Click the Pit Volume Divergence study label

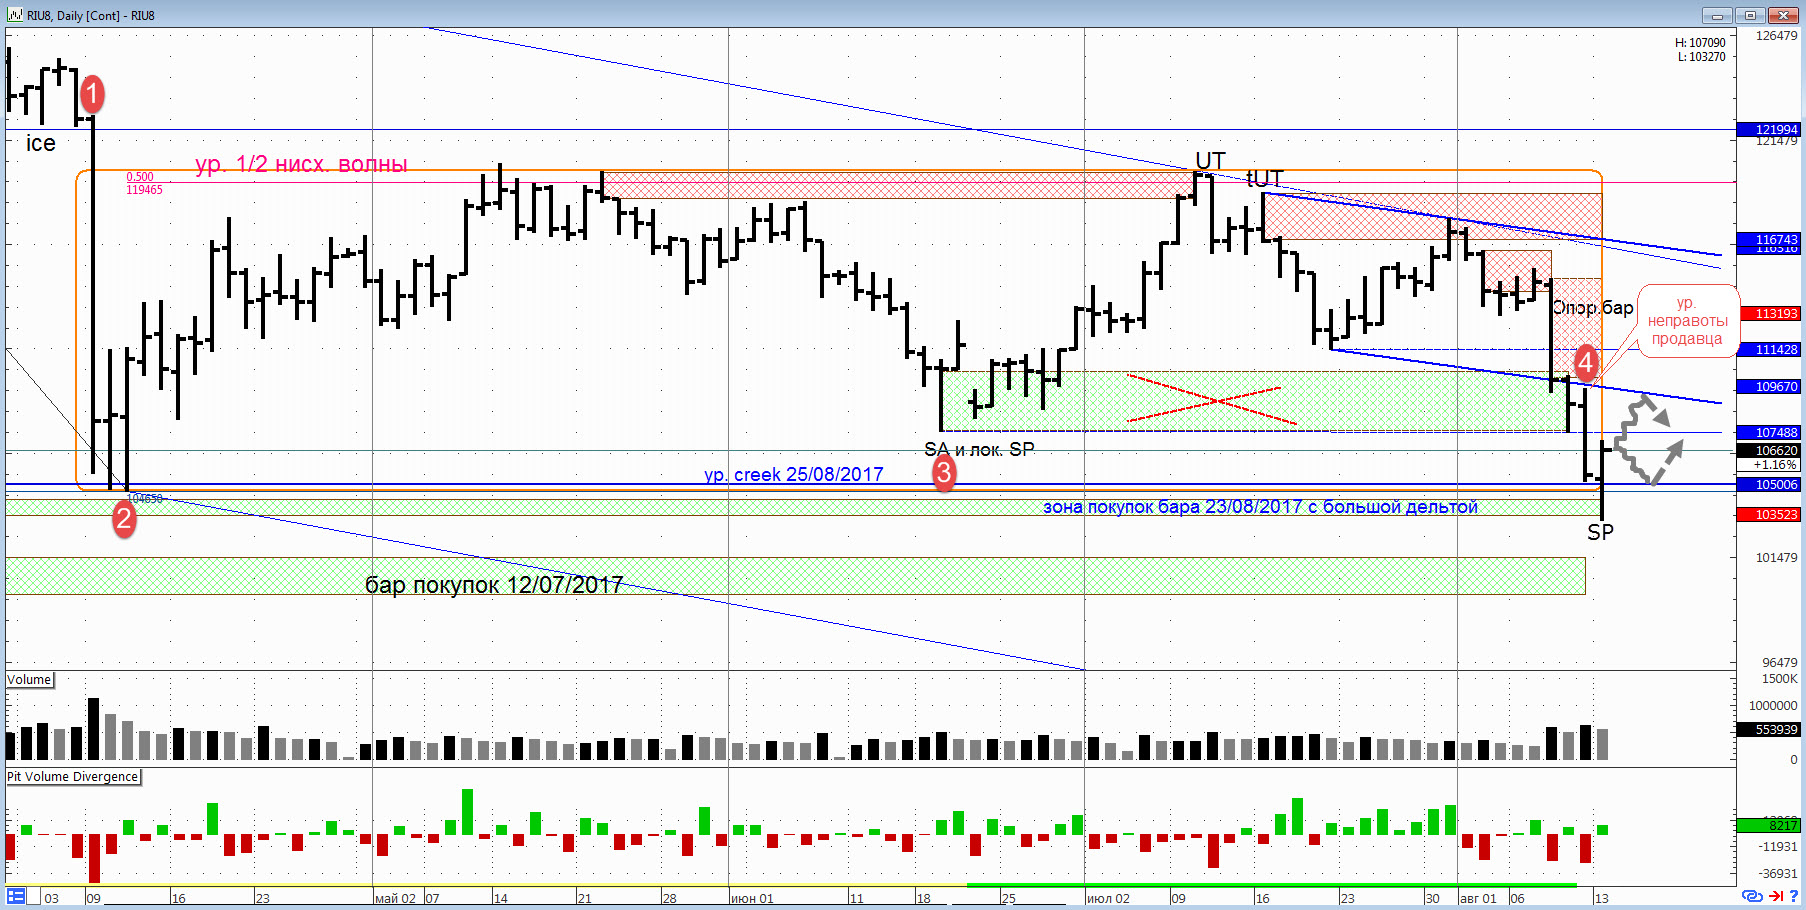pyautogui.click(x=73, y=777)
